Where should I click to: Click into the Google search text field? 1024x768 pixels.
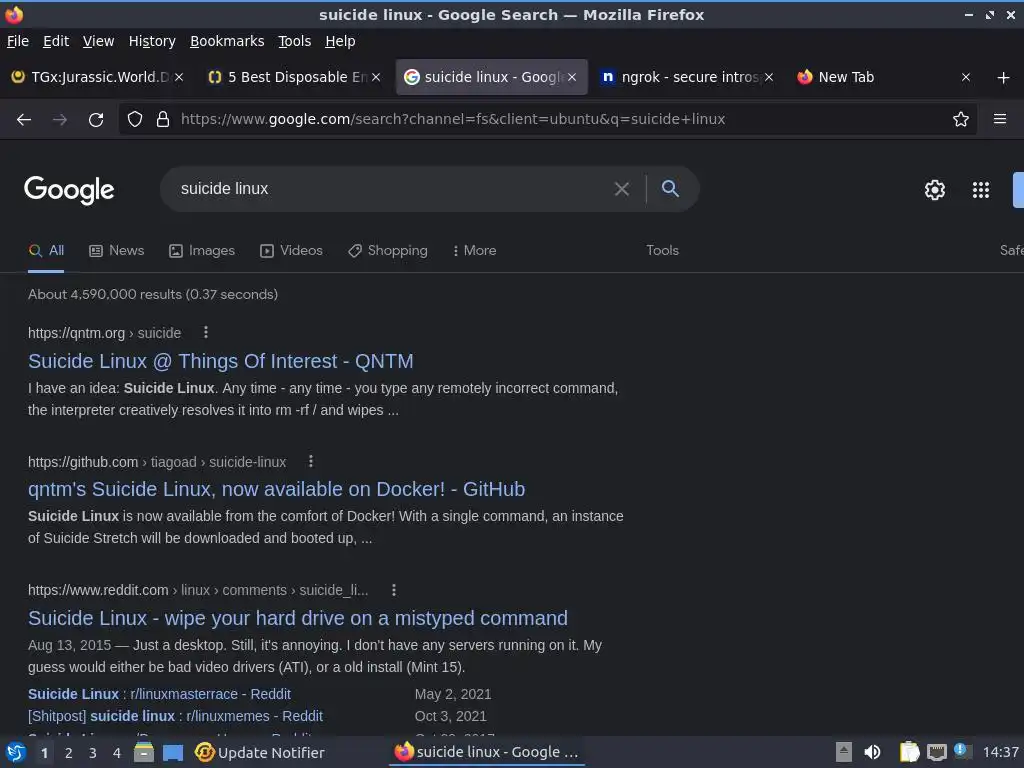[392, 189]
